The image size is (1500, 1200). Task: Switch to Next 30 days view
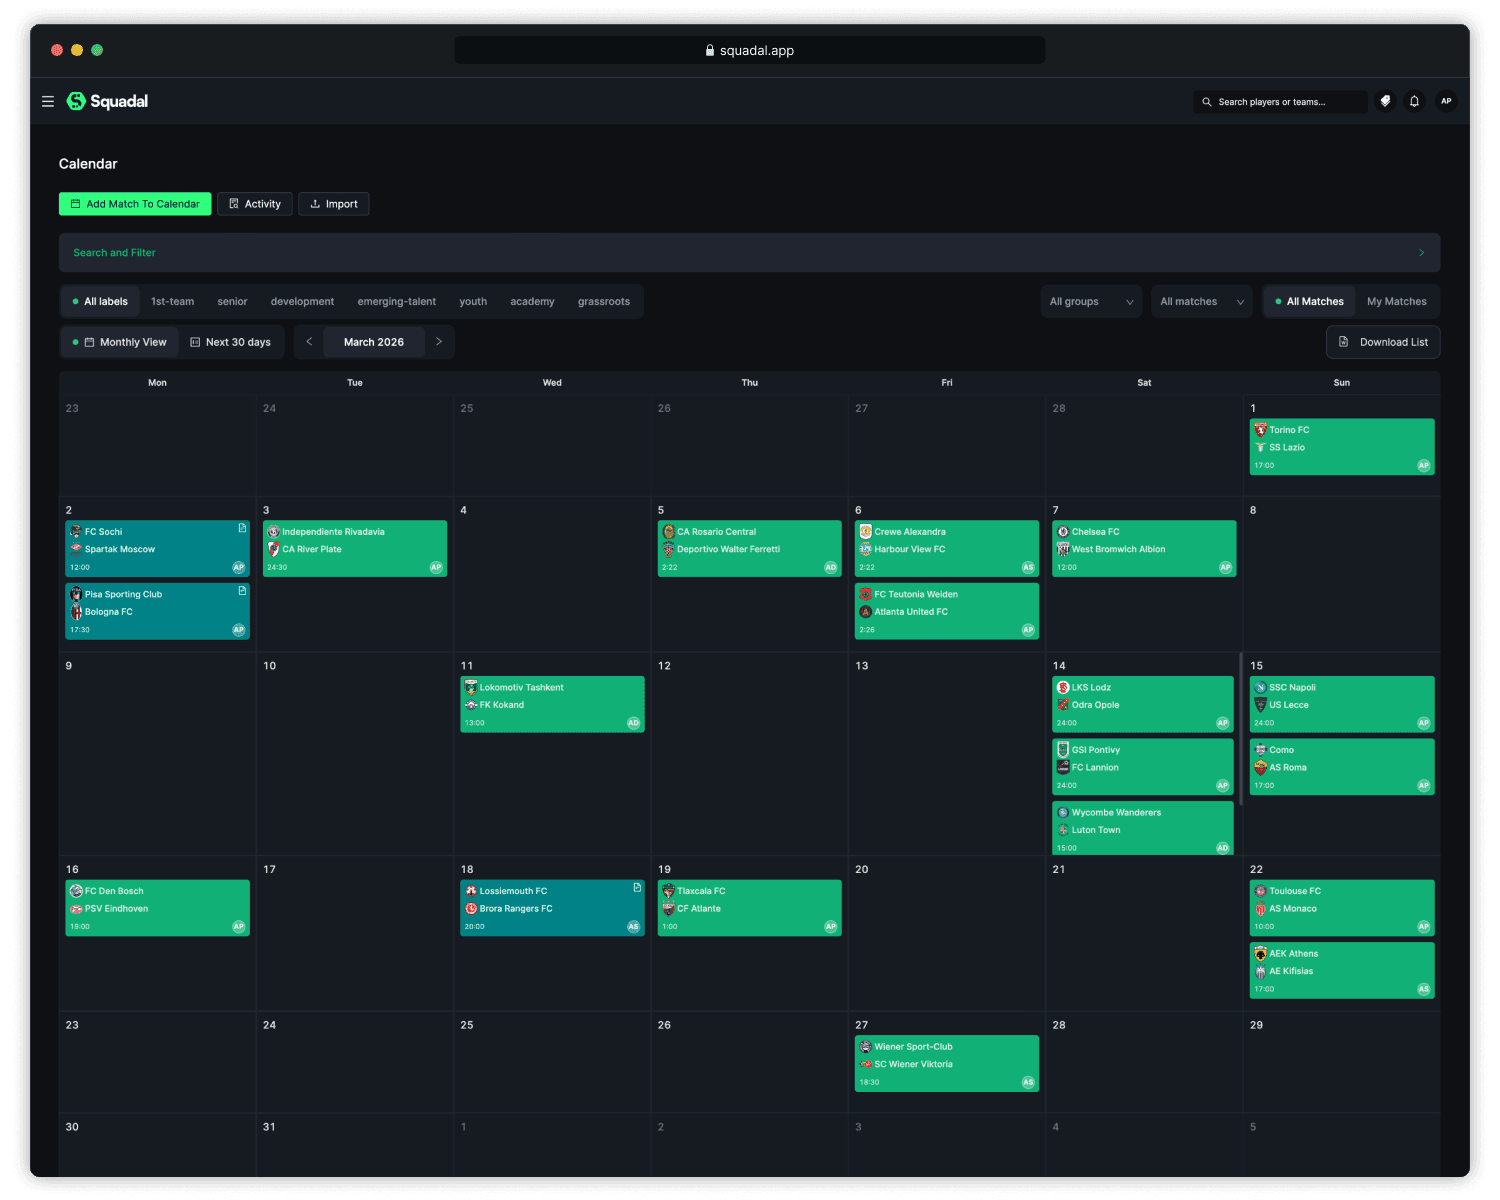[231, 342]
